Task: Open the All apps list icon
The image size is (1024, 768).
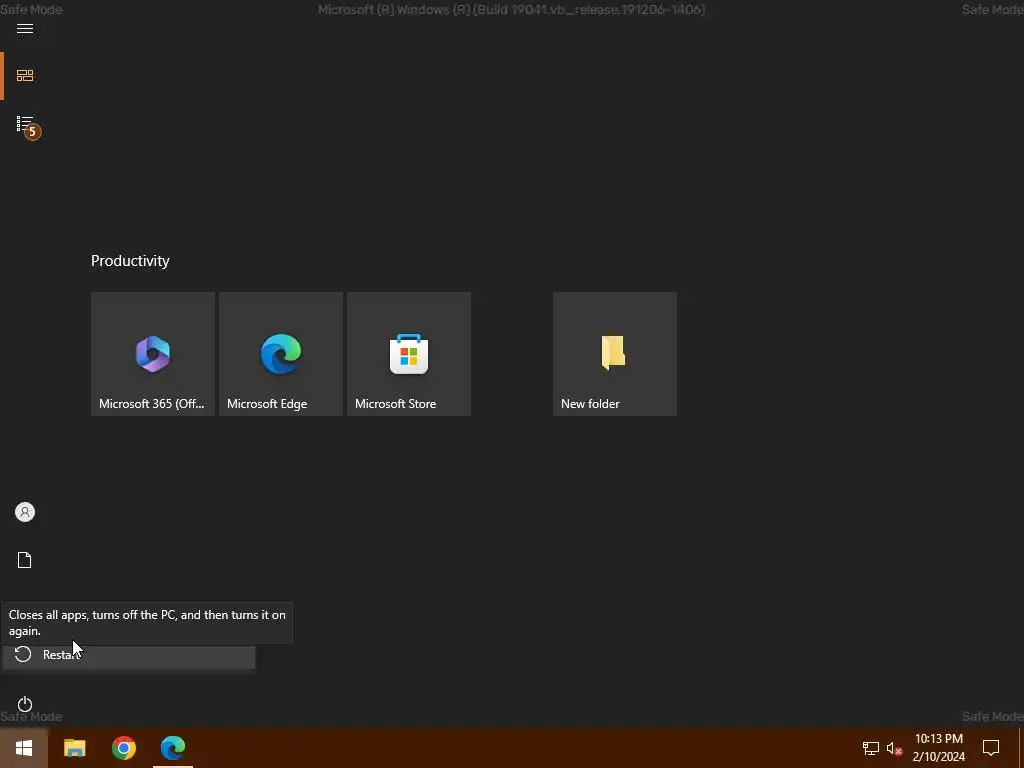Action: click(x=25, y=123)
